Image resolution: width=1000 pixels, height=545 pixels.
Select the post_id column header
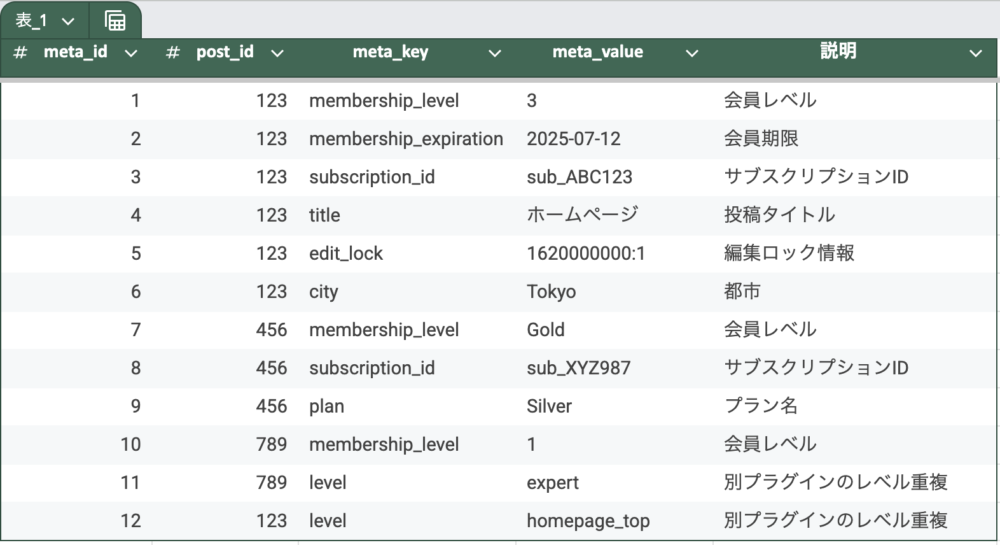tap(224, 52)
